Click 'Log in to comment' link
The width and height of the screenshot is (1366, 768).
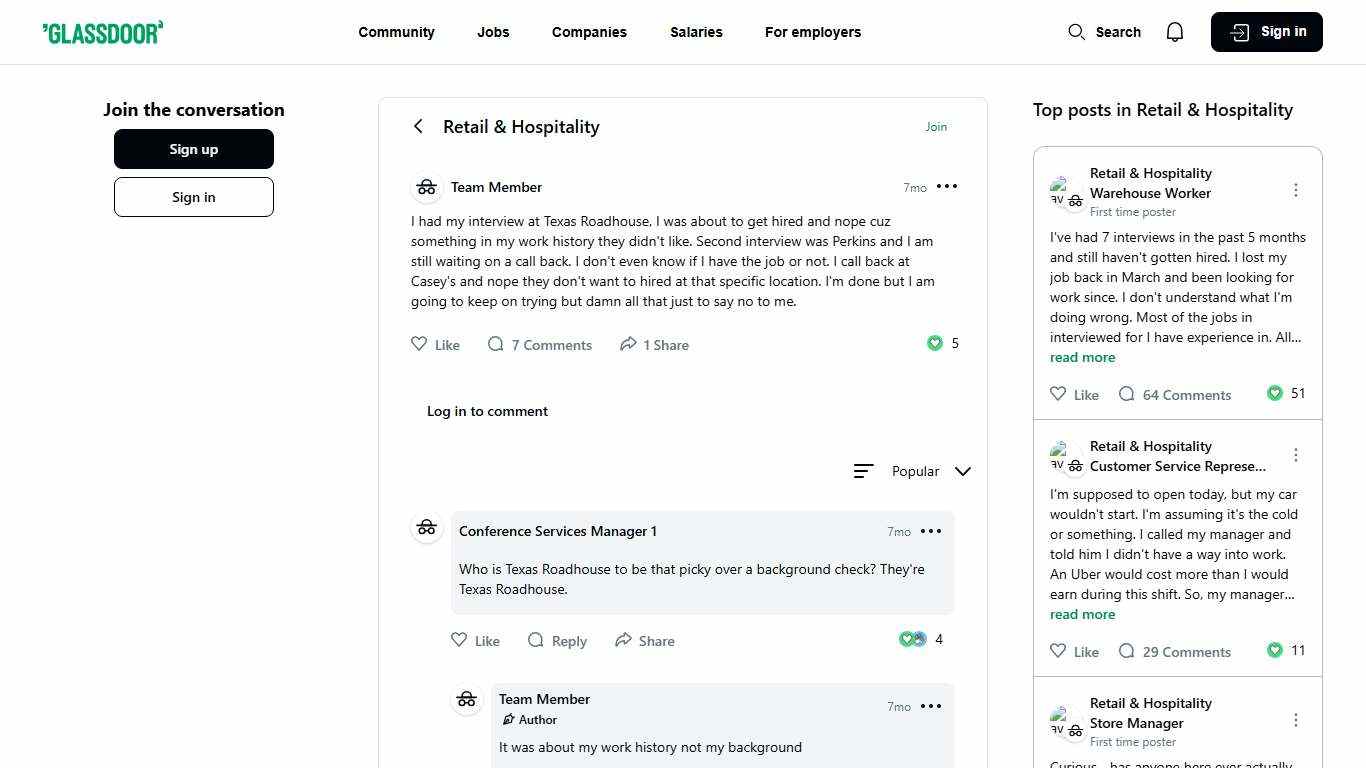coord(487,411)
